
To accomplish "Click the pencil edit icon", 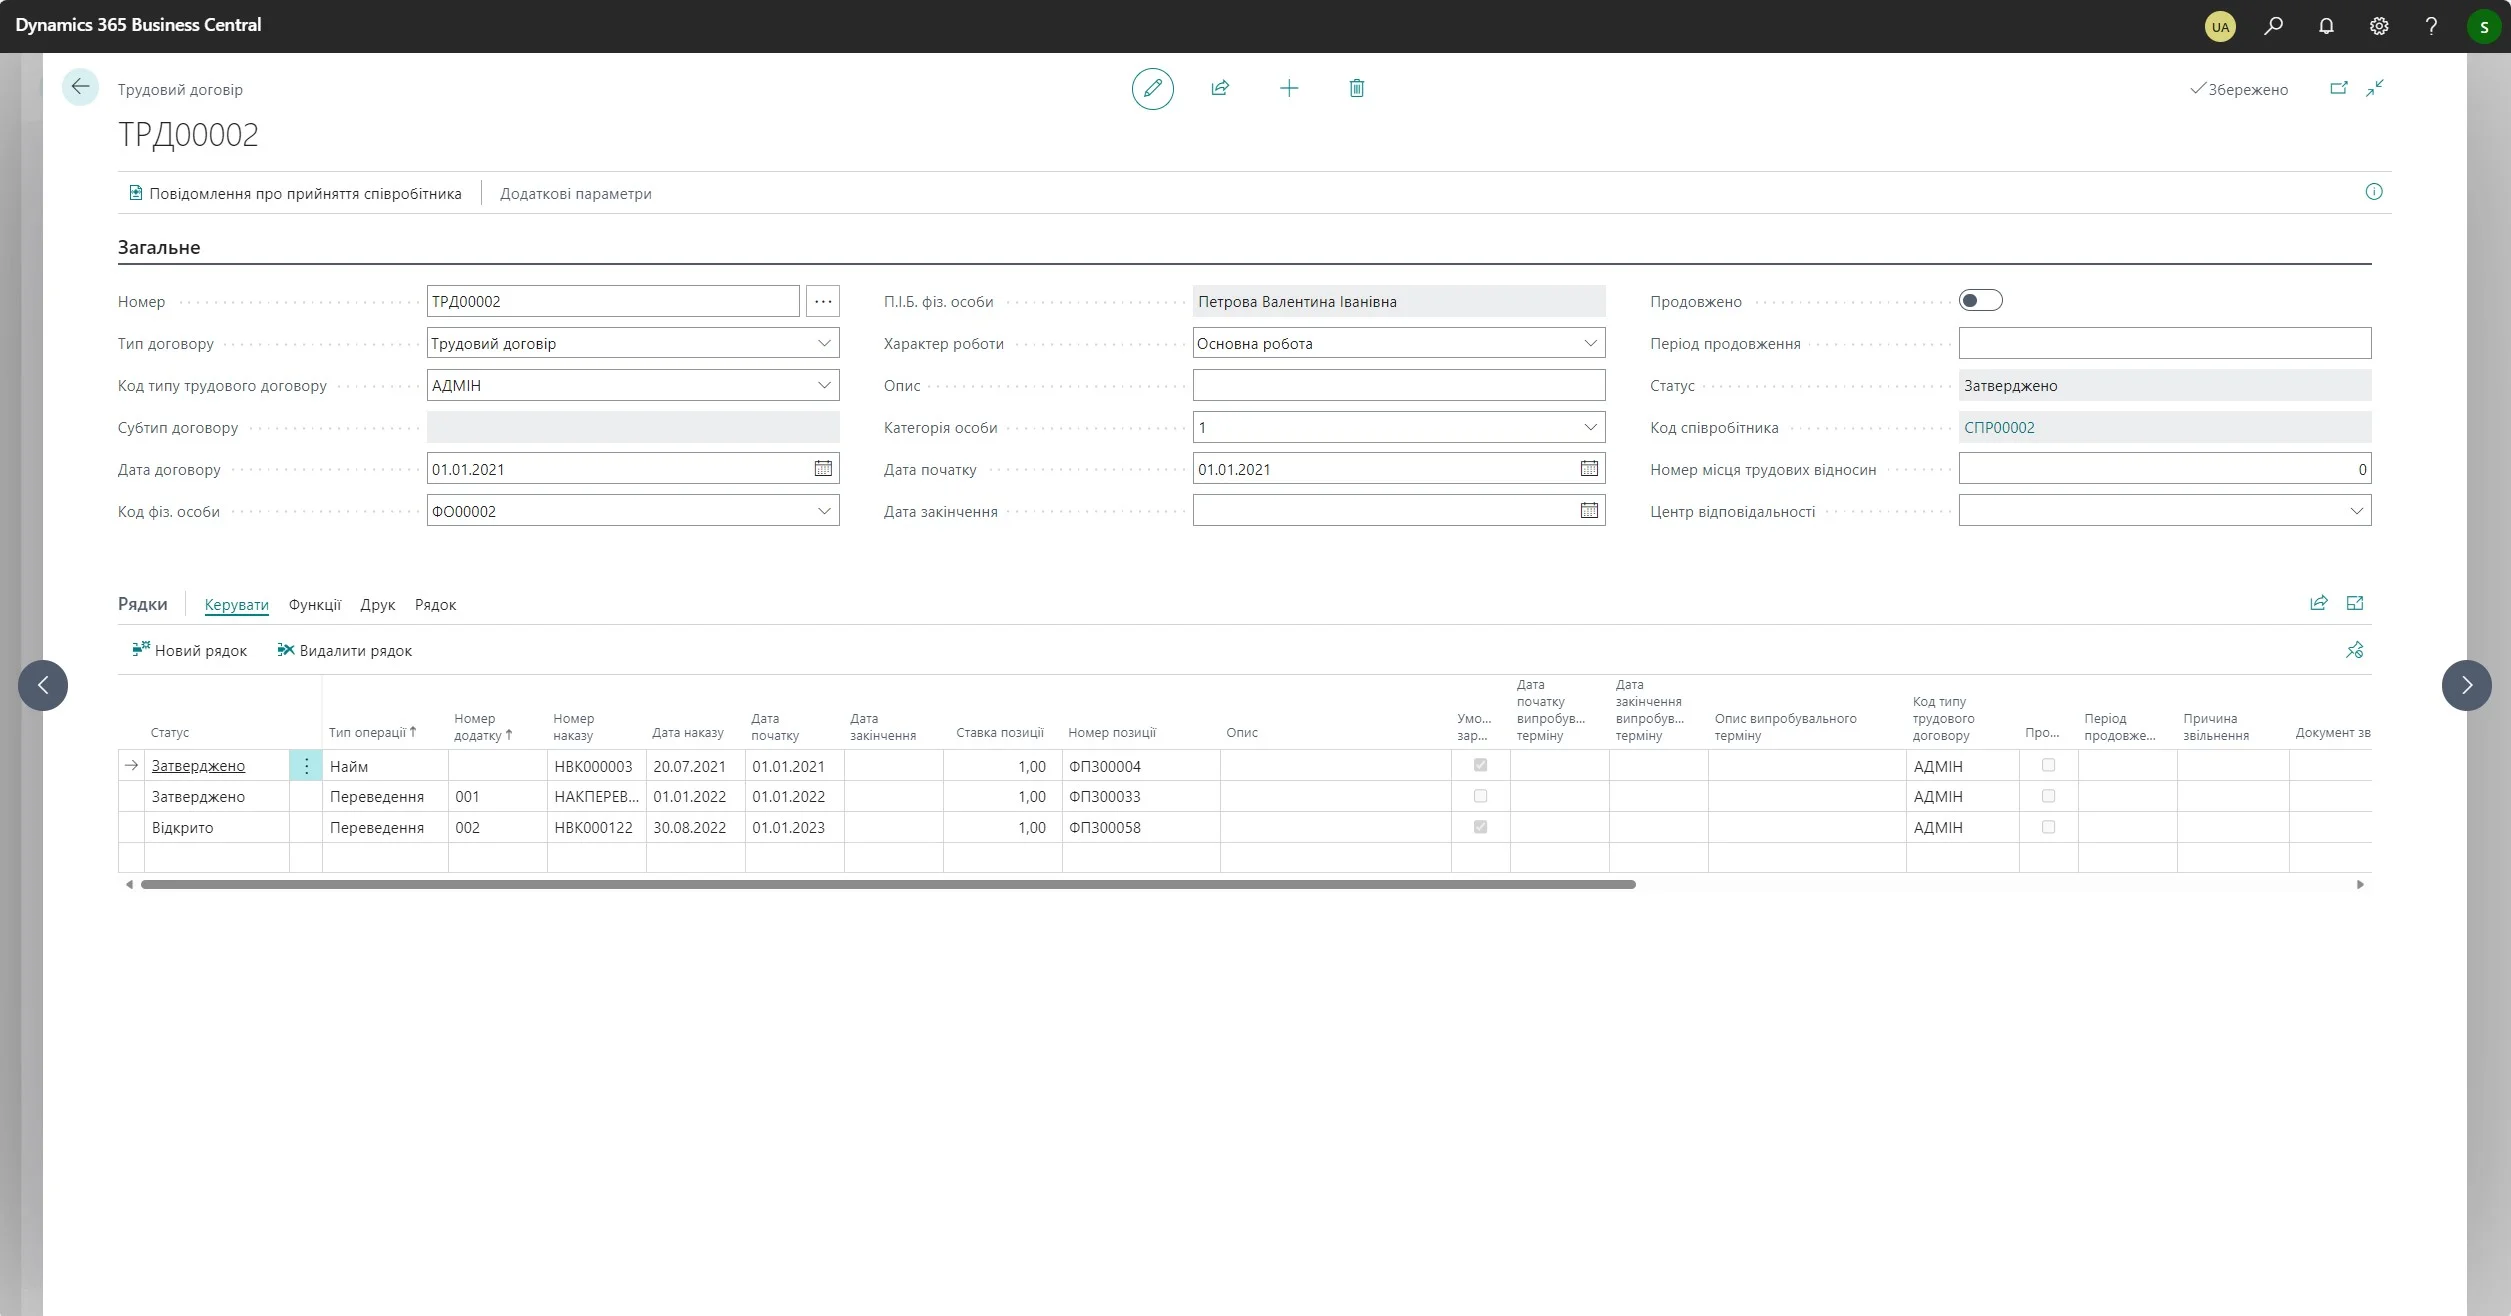I will [1152, 89].
